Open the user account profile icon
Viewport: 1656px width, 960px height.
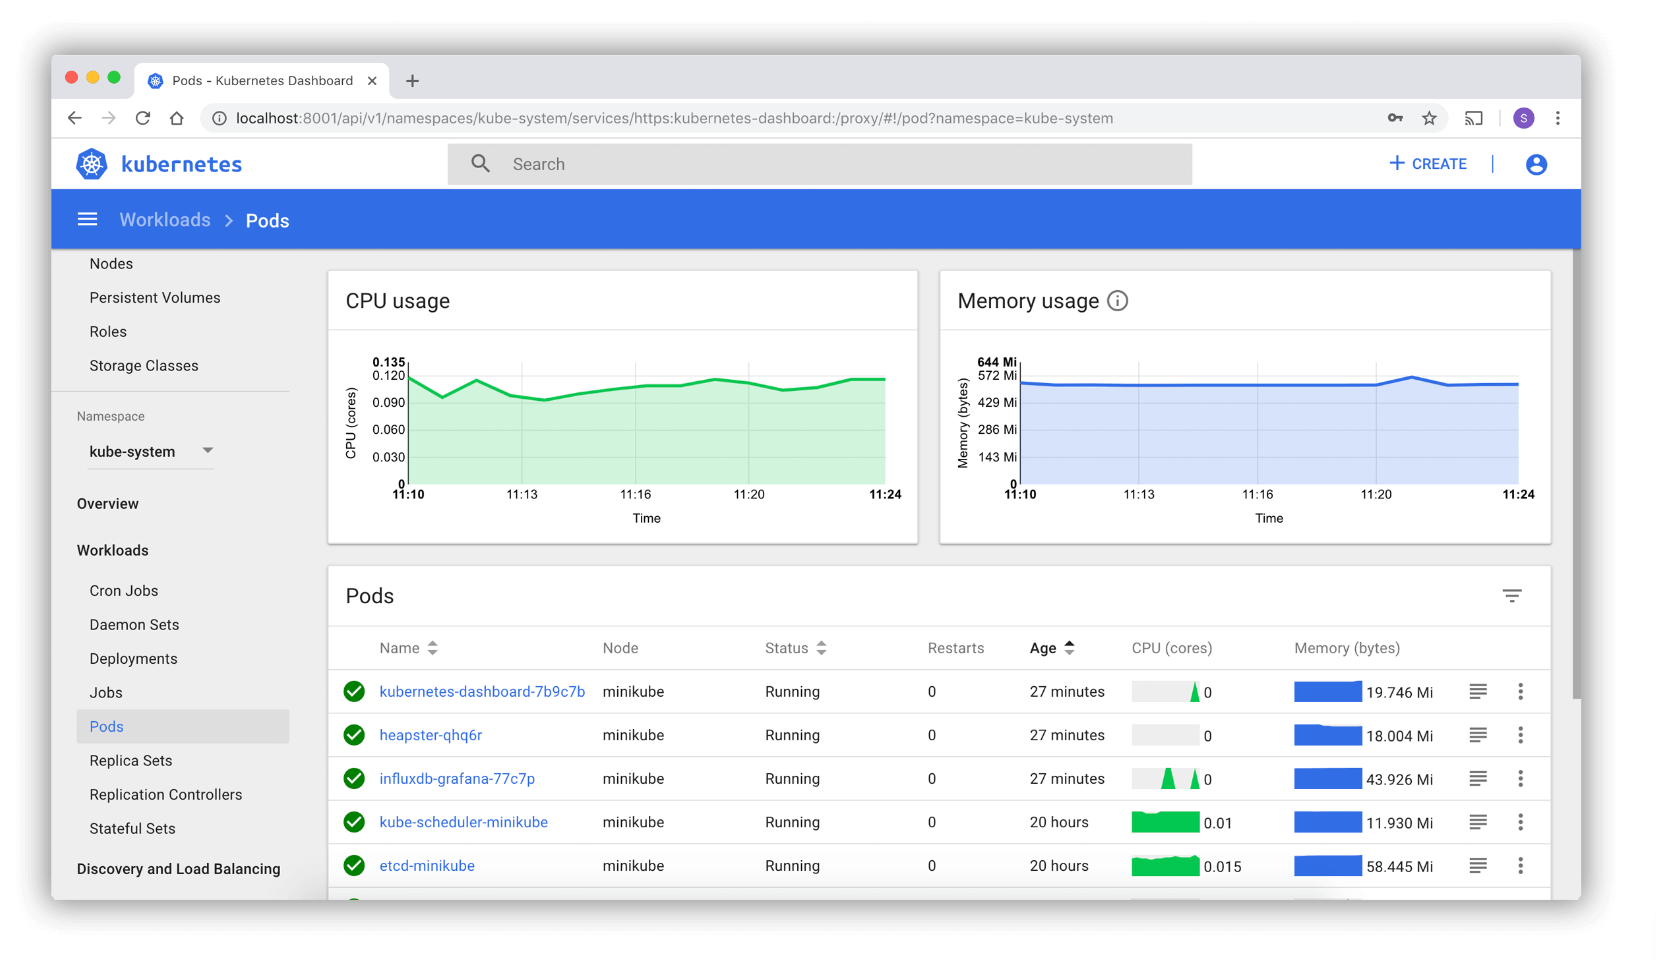pyautogui.click(x=1536, y=164)
